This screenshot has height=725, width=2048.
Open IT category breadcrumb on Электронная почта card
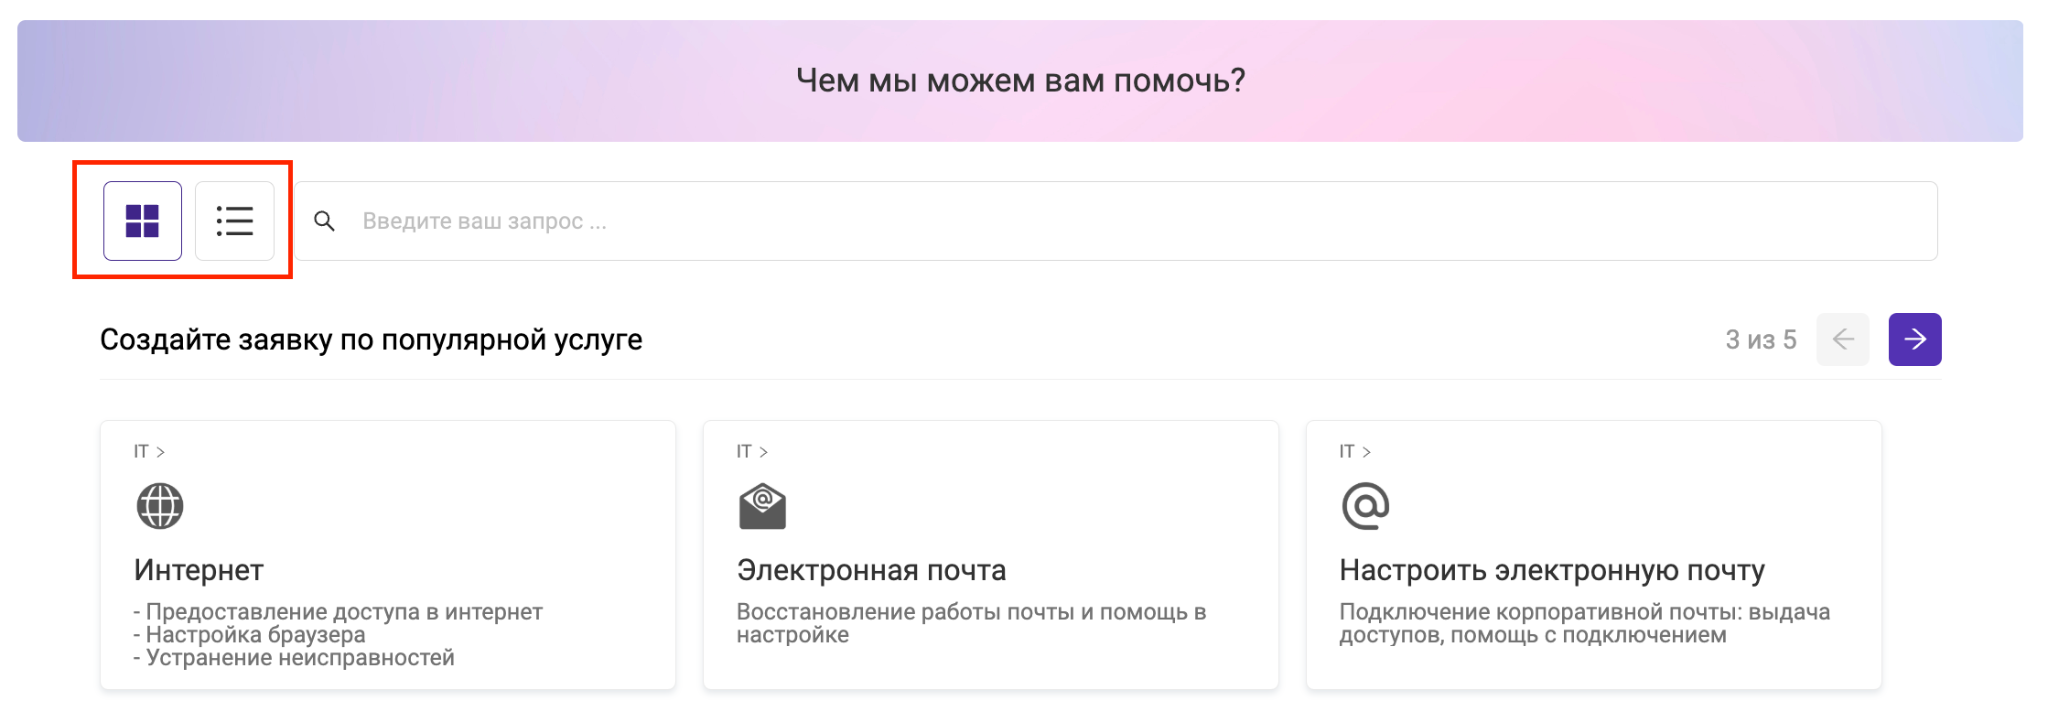tap(745, 452)
